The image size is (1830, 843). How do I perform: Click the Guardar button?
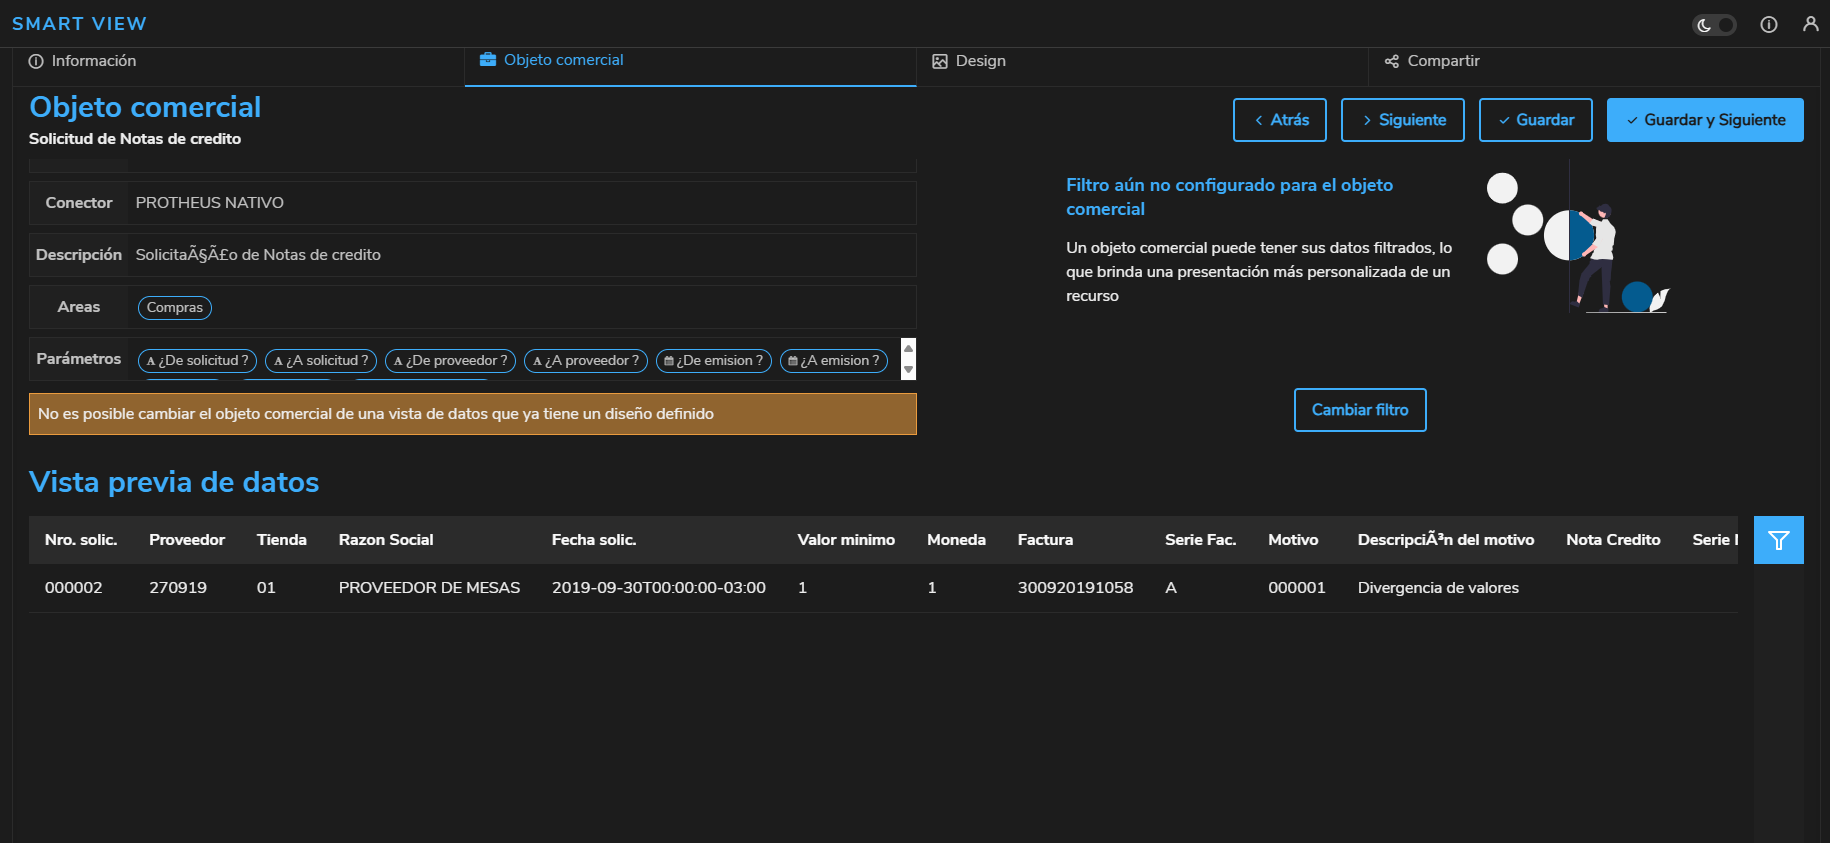tap(1535, 120)
